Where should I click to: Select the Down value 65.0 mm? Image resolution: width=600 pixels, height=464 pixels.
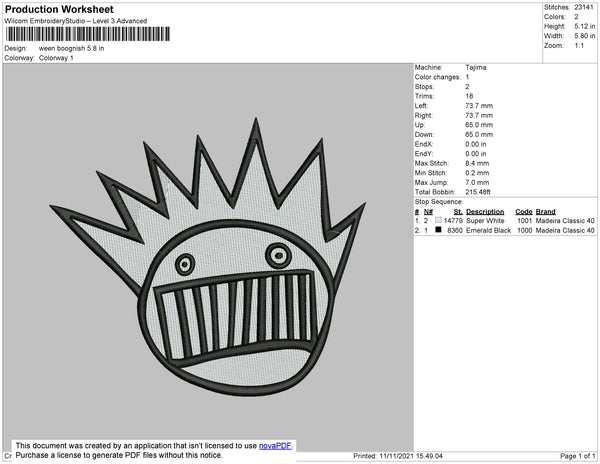(x=479, y=135)
